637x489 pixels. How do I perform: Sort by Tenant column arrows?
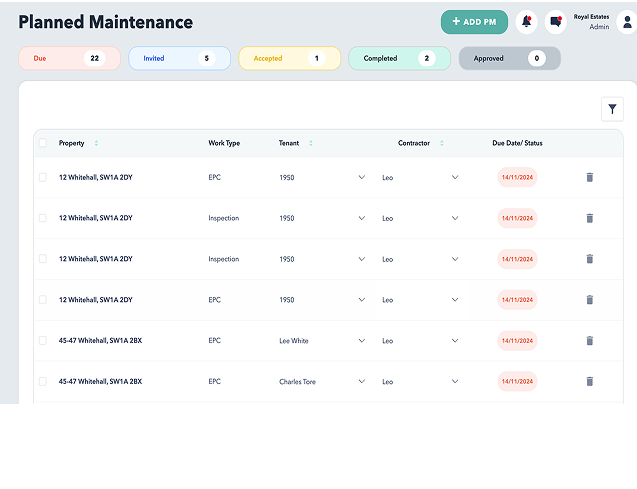(x=311, y=143)
